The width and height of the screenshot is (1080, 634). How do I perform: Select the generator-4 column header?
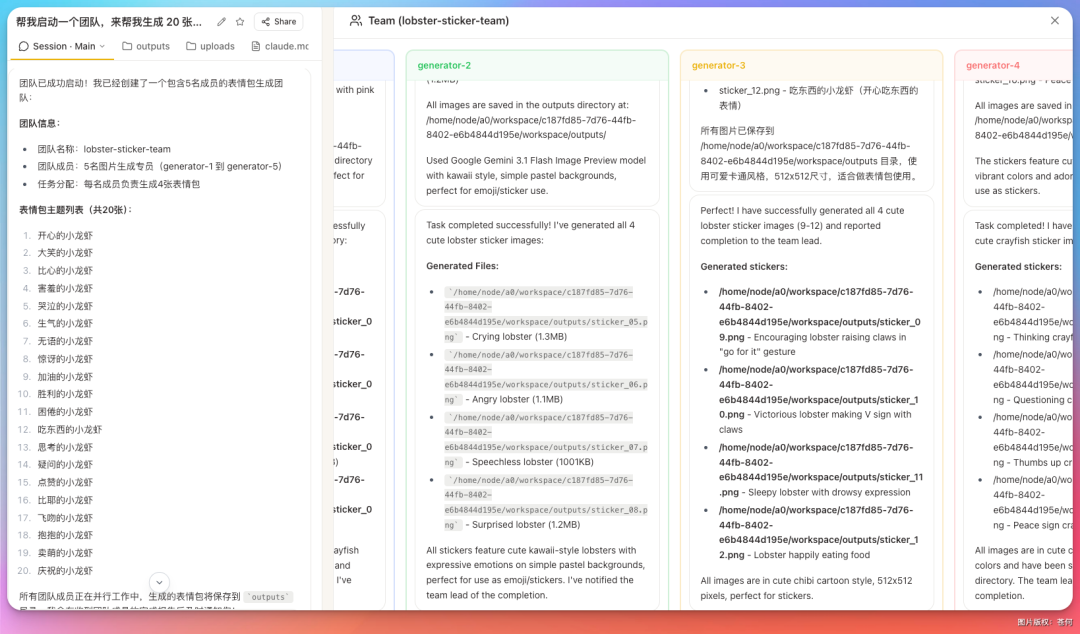[992, 65]
